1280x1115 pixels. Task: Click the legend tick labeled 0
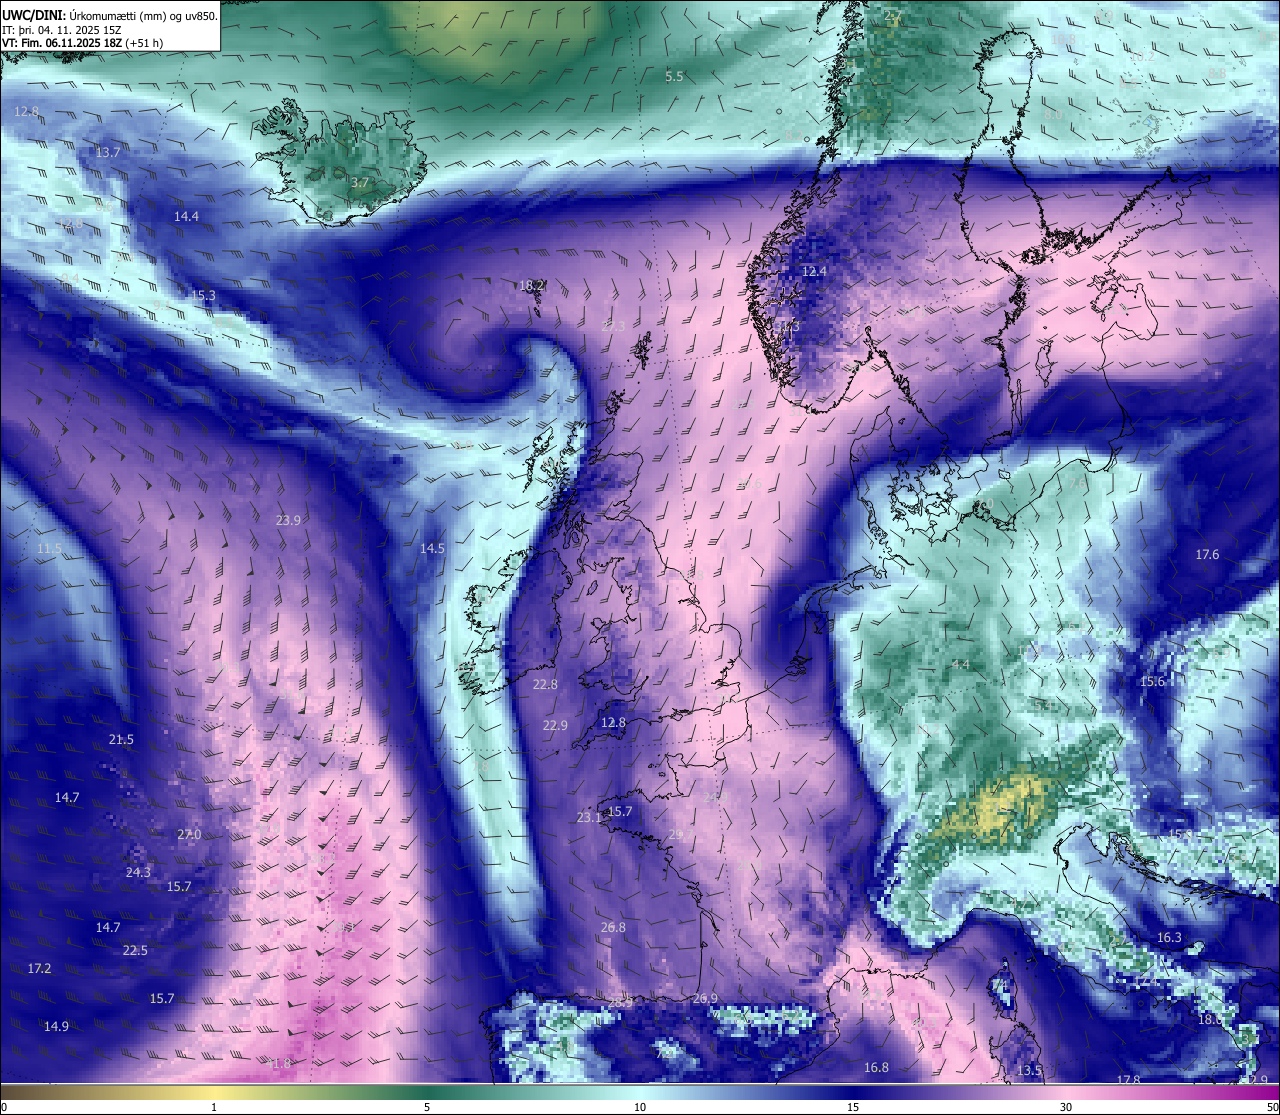(x=3, y=1107)
